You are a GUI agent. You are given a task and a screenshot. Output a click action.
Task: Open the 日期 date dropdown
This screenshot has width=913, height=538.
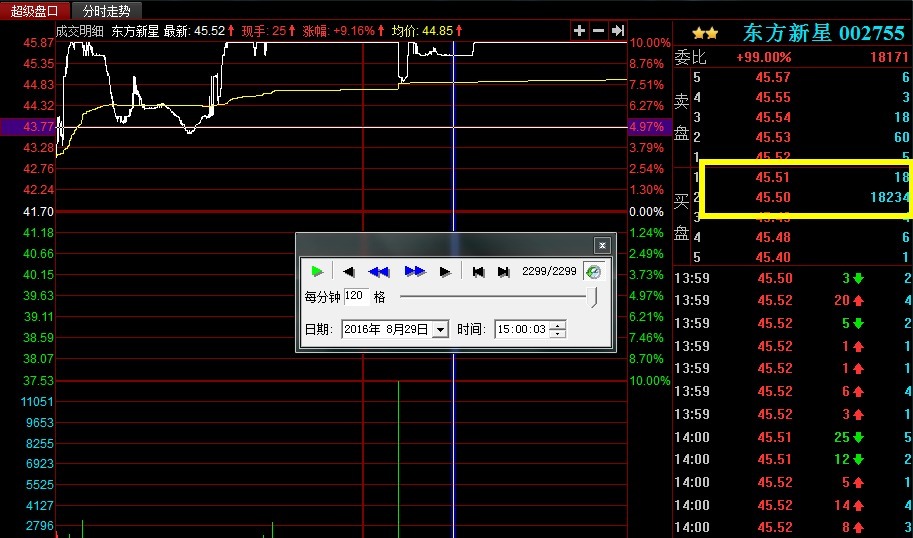click(x=440, y=330)
